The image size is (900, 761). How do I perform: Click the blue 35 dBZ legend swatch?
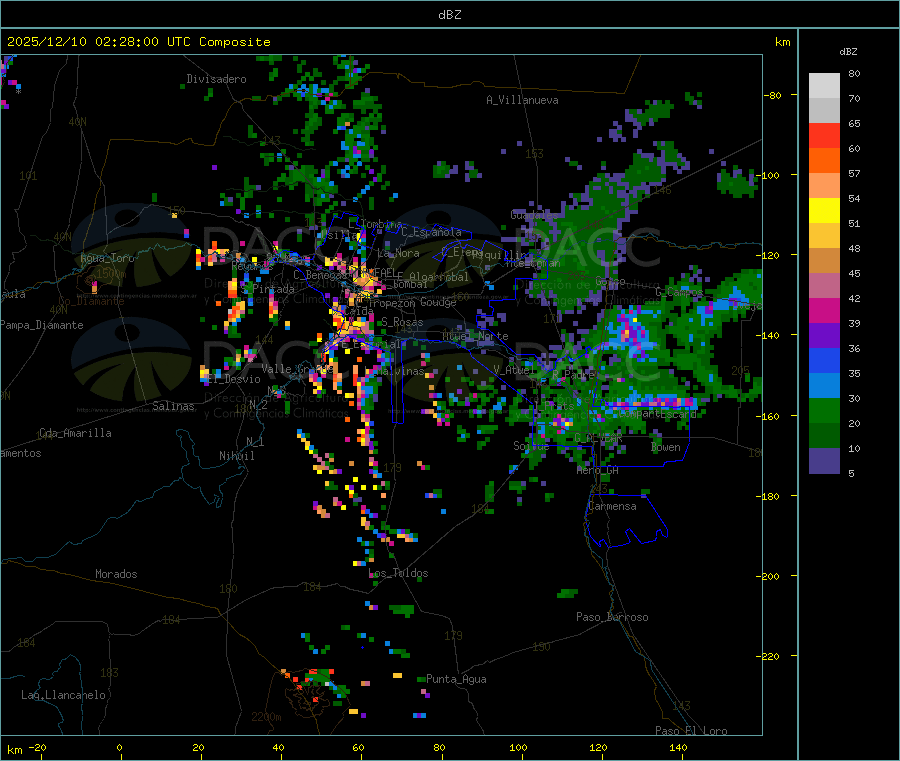pyautogui.click(x=824, y=360)
